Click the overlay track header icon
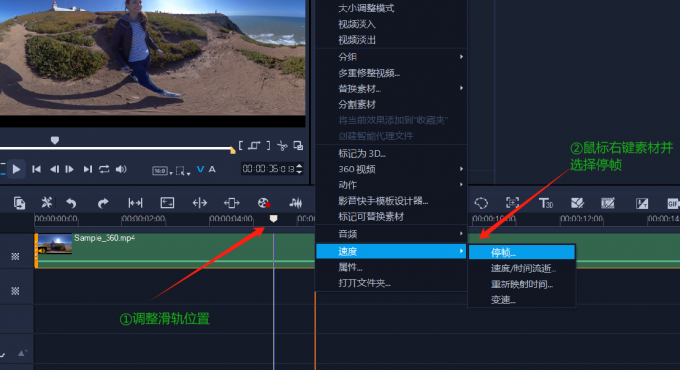Viewport: 680px width, 370px height. pyautogui.click(x=15, y=291)
